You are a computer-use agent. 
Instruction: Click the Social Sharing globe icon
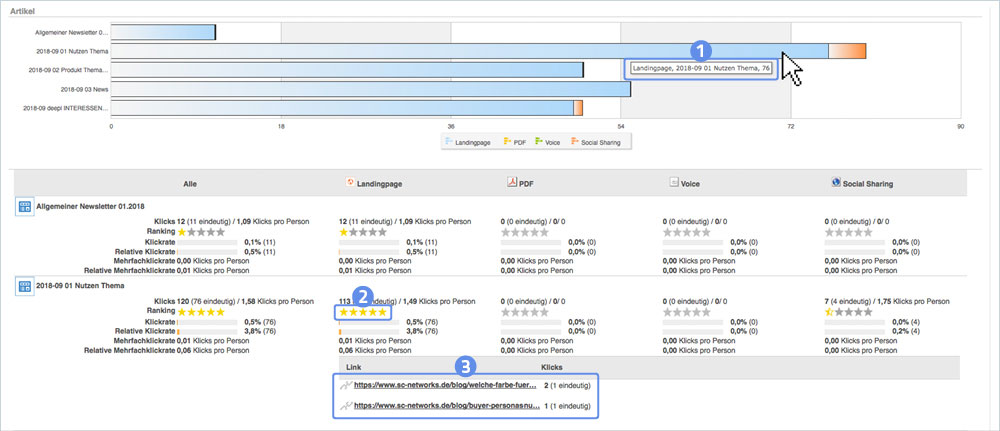pyautogui.click(x=835, y=184)
